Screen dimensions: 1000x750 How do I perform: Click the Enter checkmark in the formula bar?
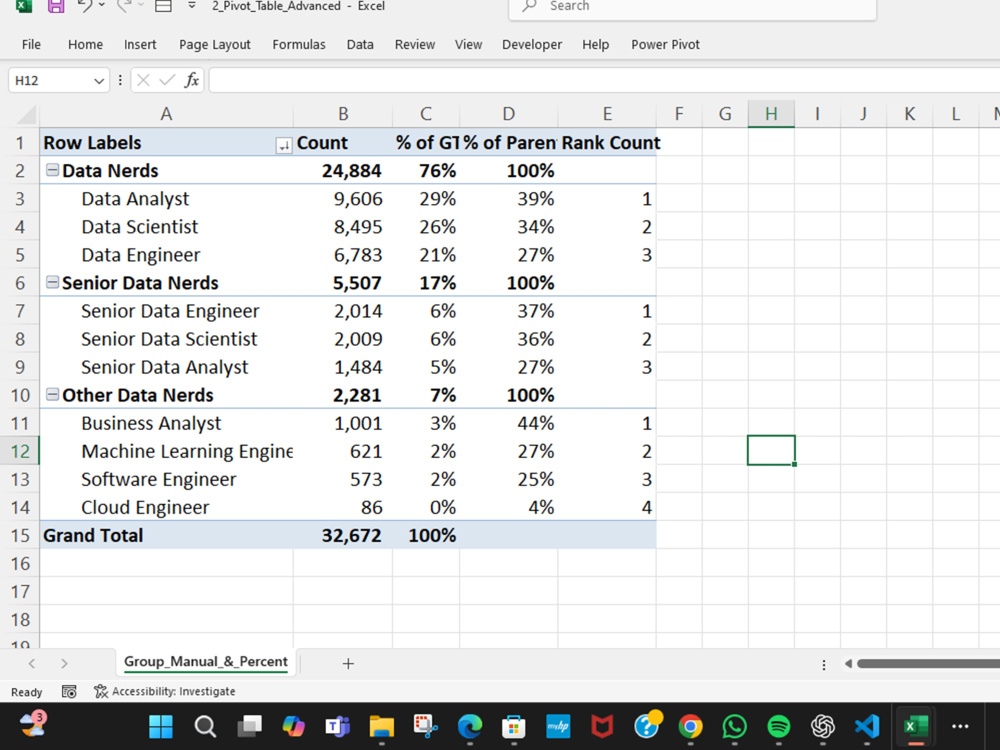(x=167, y=80)
